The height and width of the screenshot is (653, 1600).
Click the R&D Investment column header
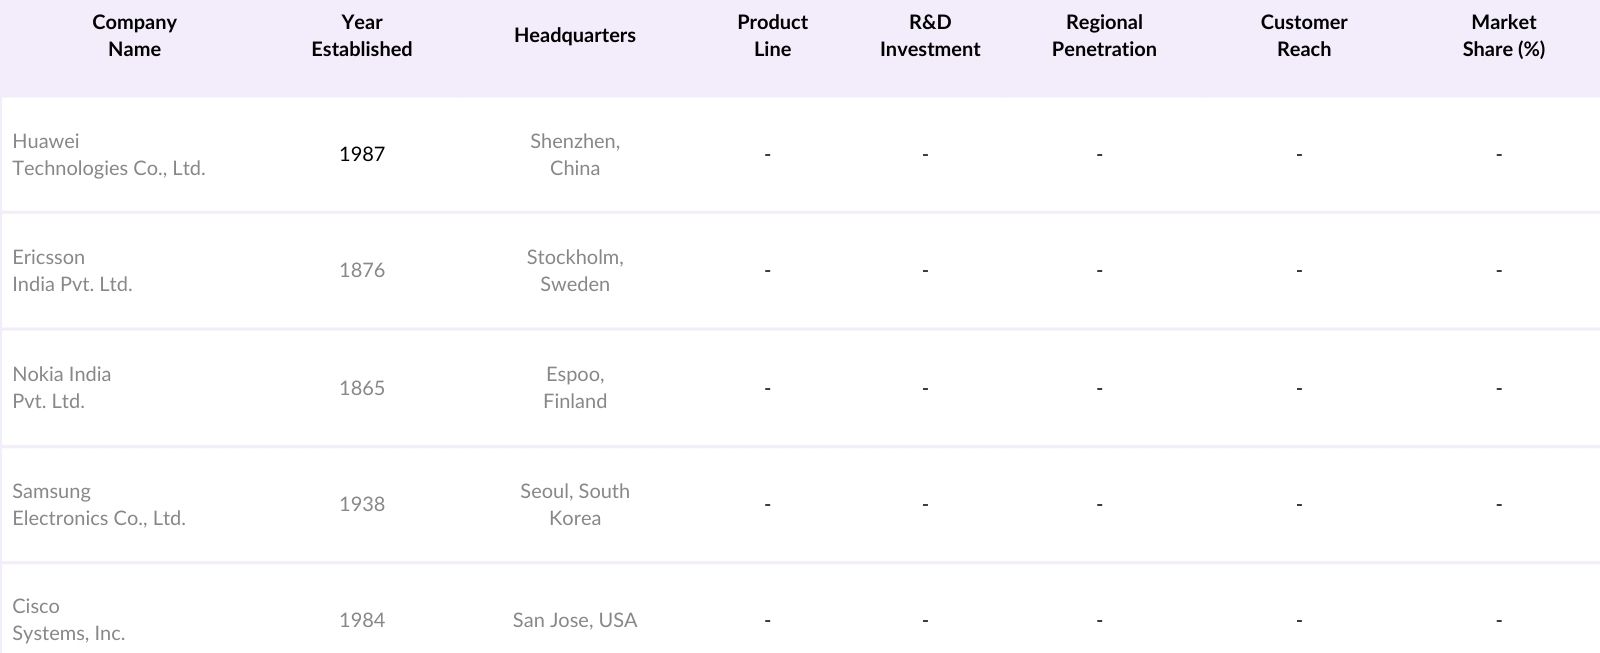(929, 36)
